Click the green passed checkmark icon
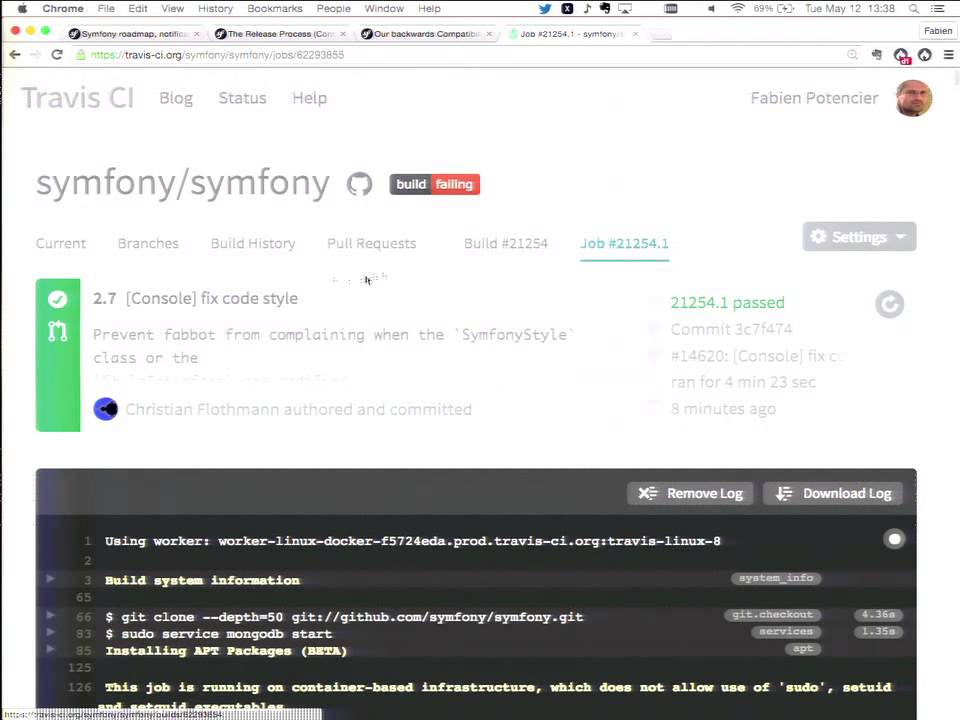Image resolution: width=960 pixels, height=720 pixels. 58,299
